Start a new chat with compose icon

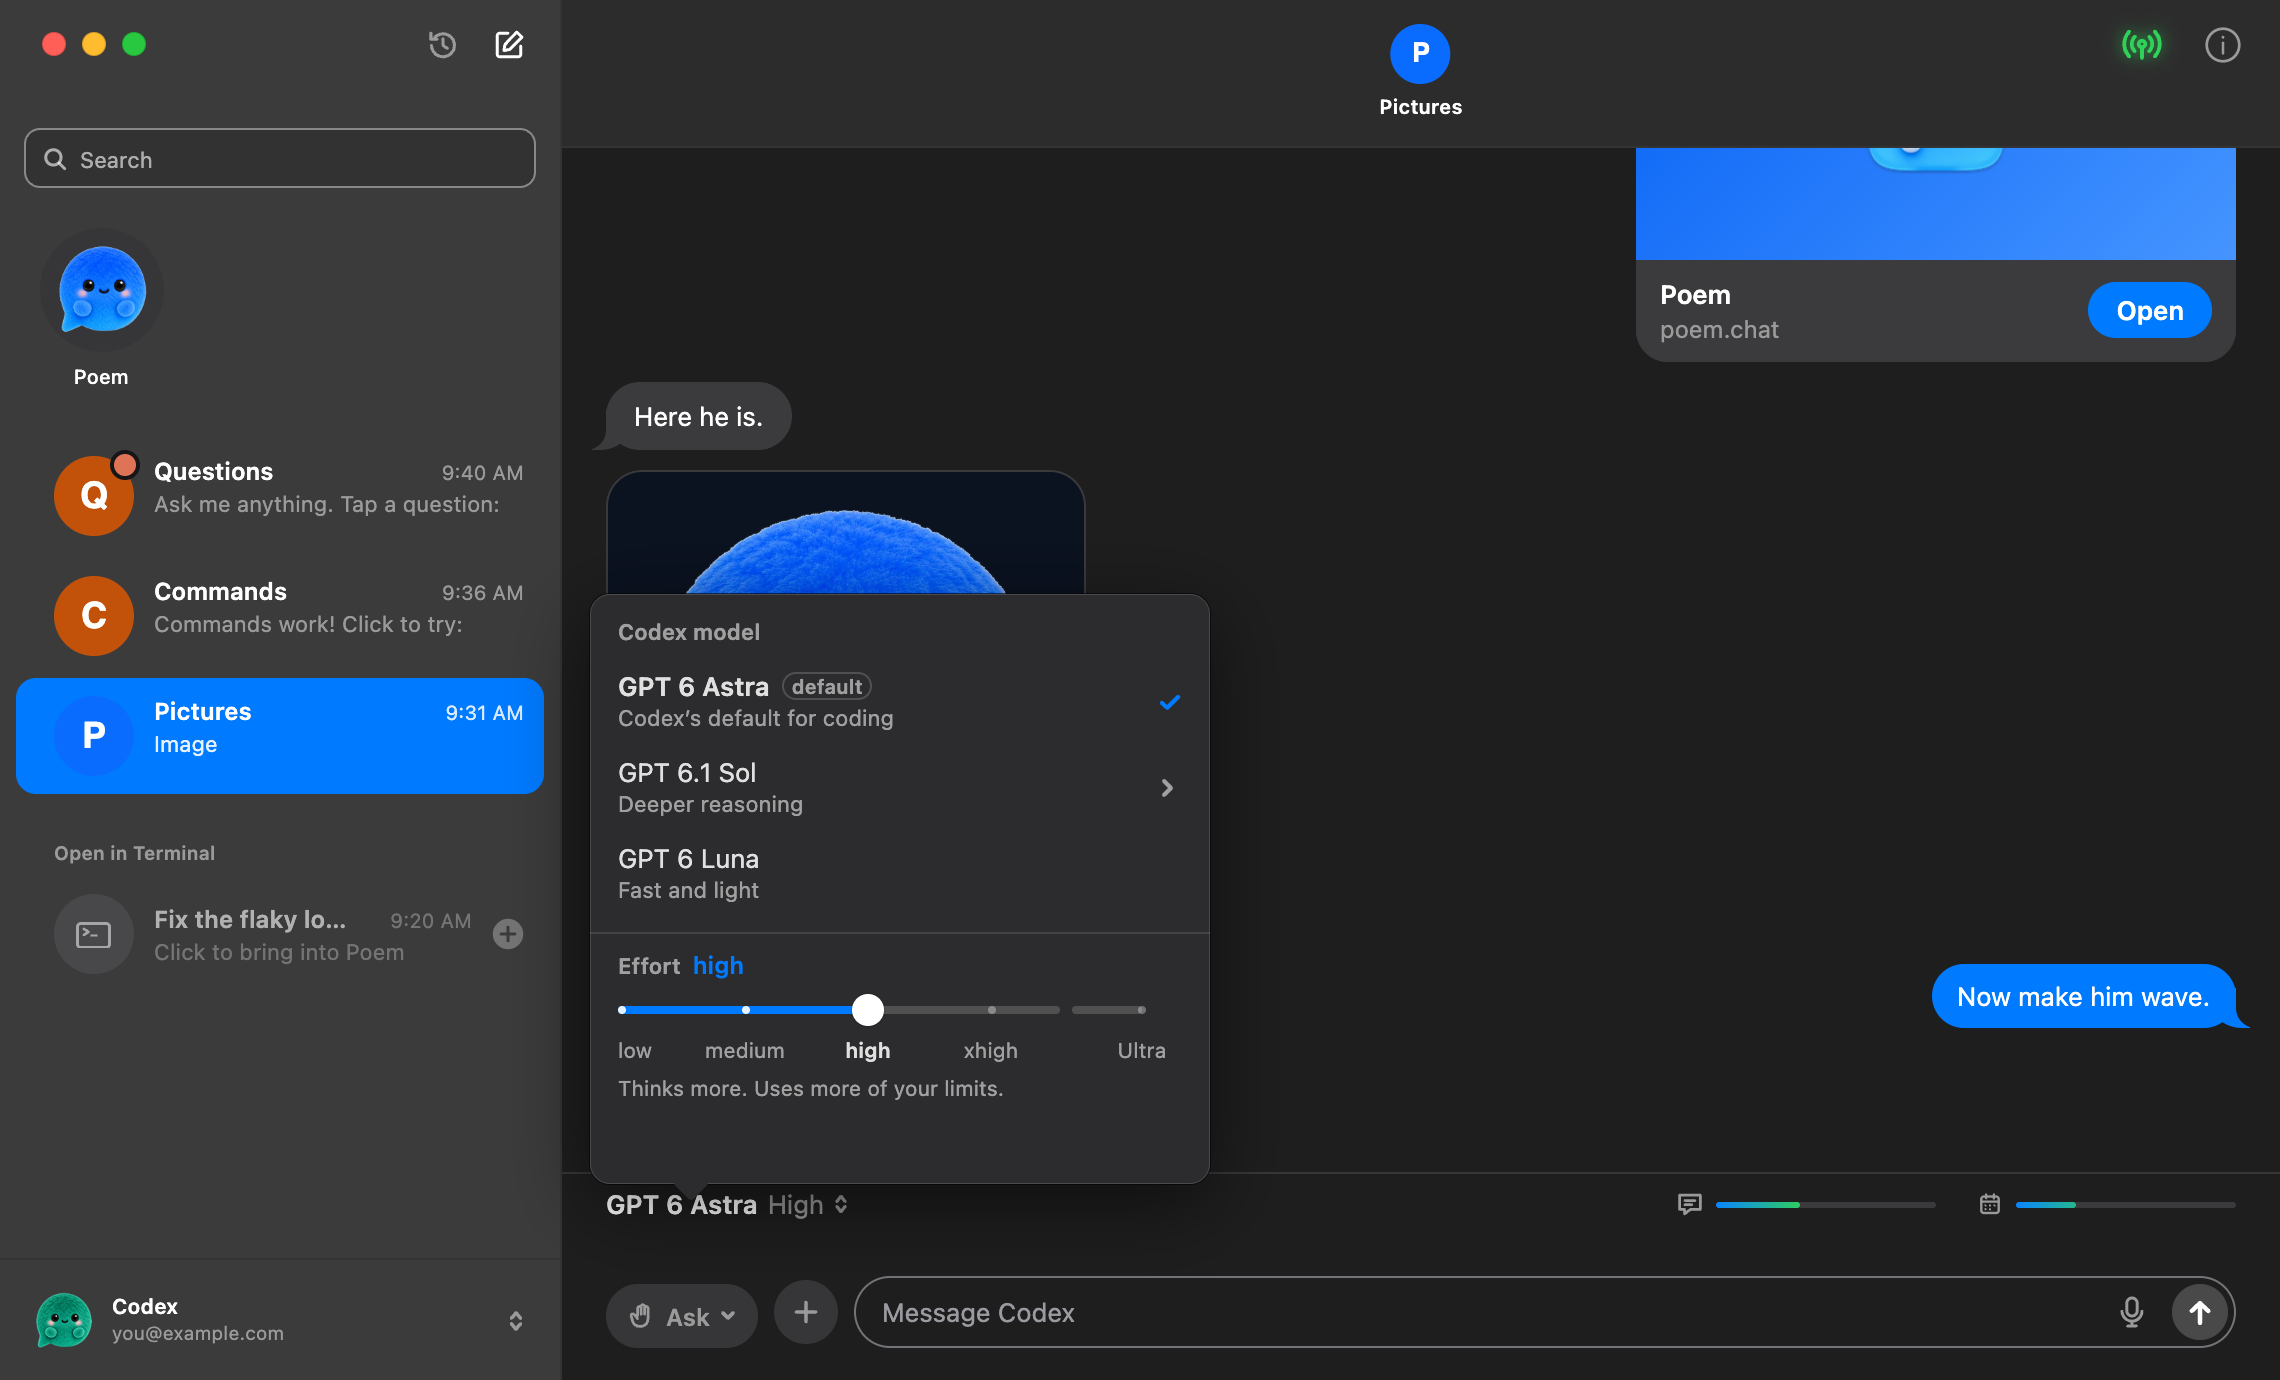coord(509,45)
